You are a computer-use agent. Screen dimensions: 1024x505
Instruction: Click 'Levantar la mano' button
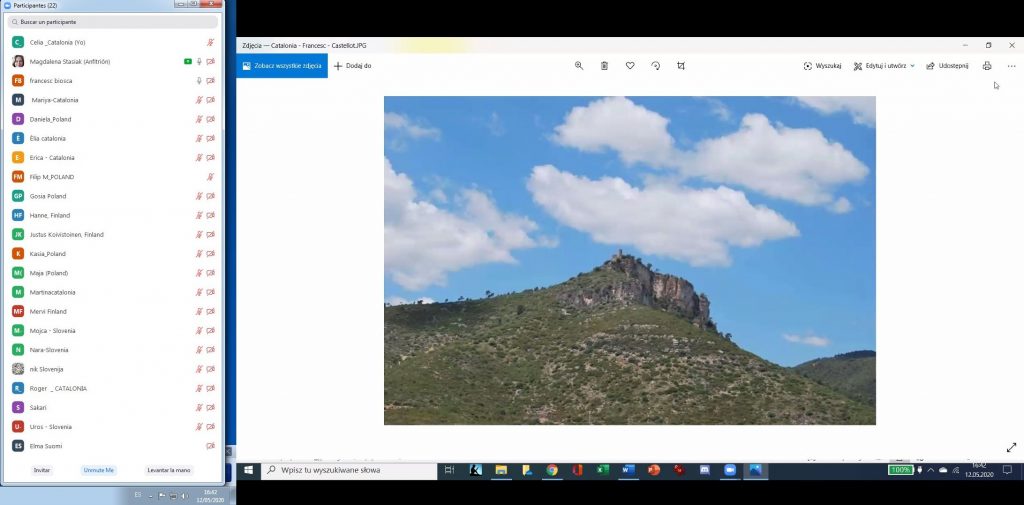click(x=169, y=470)
